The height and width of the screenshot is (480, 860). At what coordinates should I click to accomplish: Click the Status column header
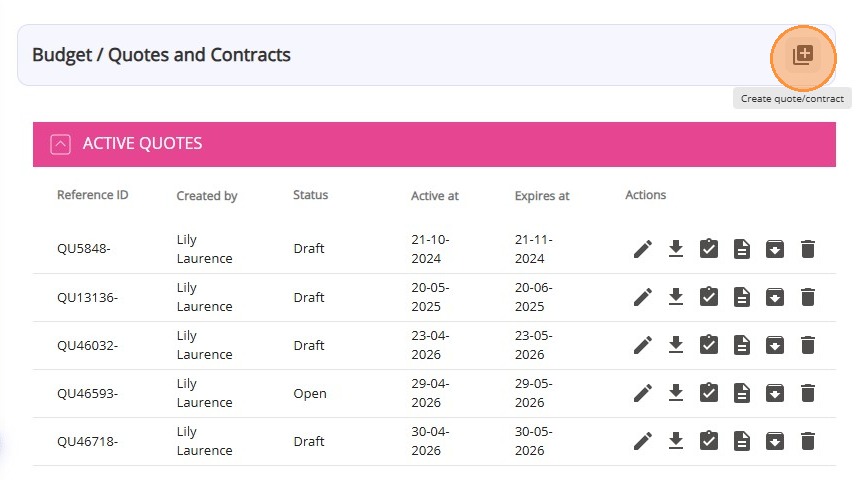click(310, 195)
